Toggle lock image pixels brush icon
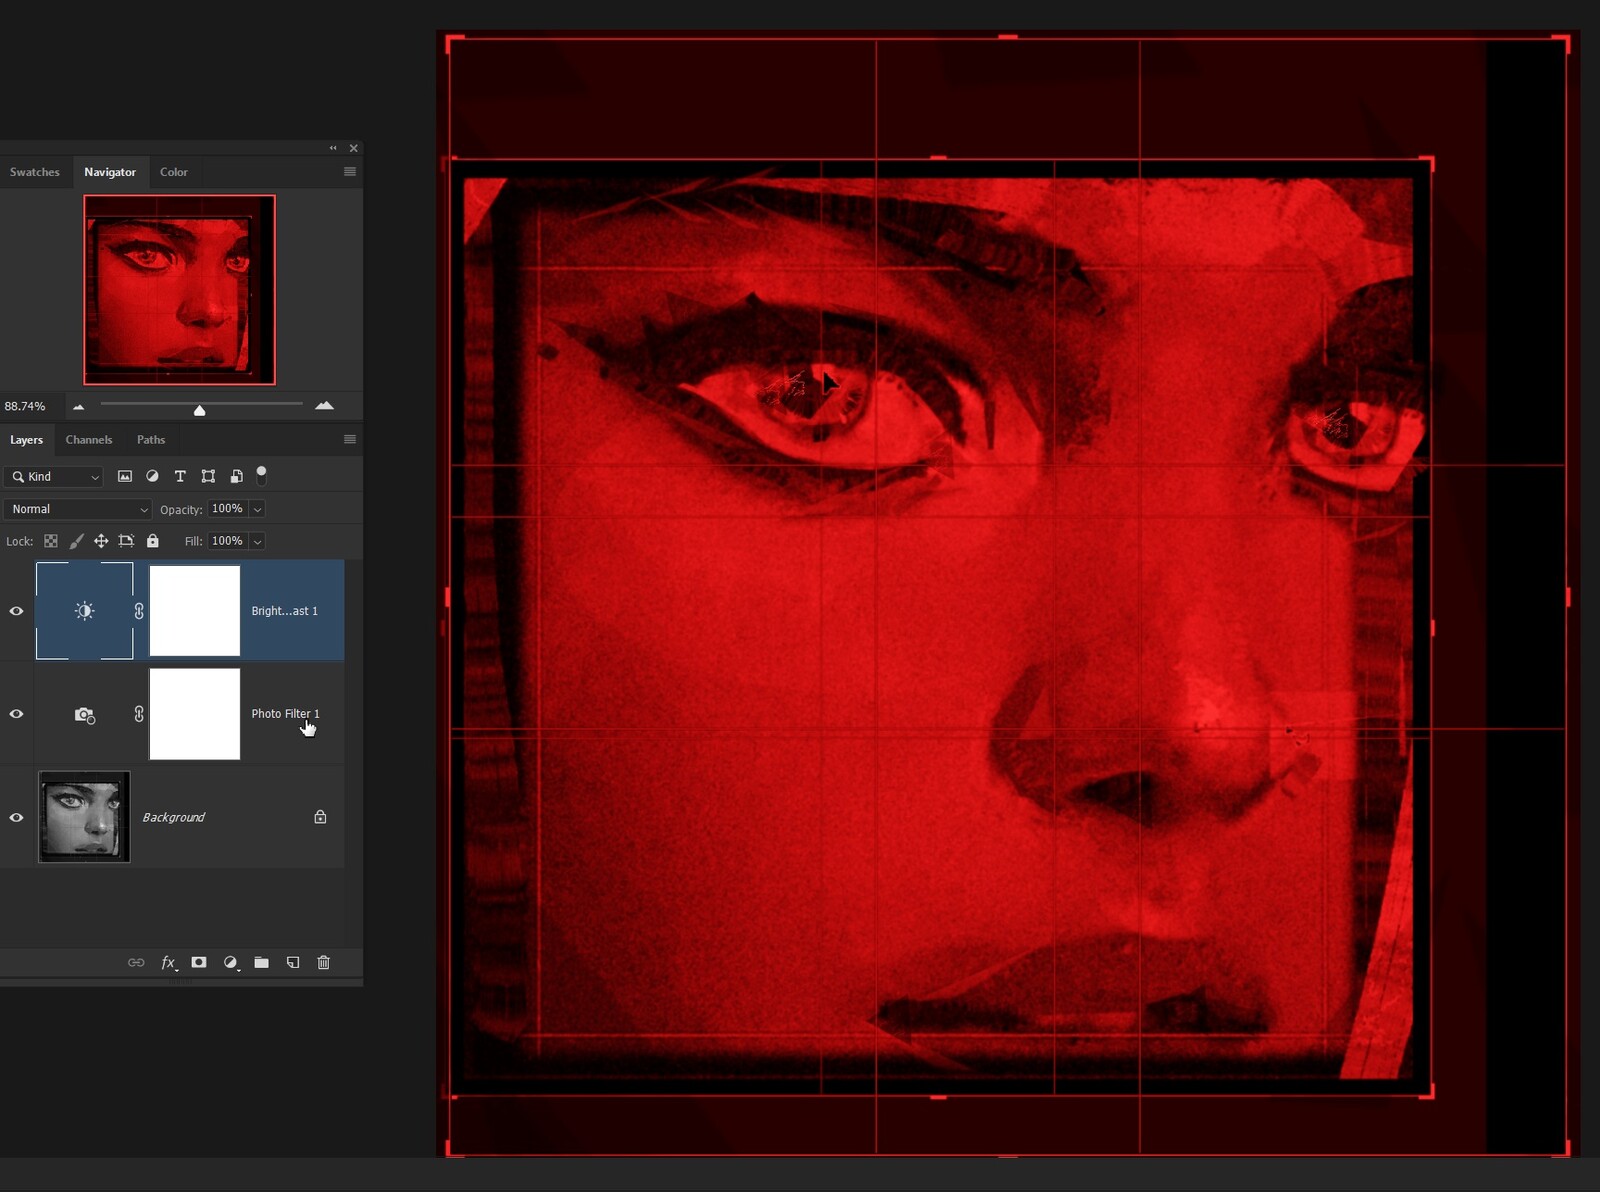This screenshot has height=1192, width=1600. tap(76, 541)
